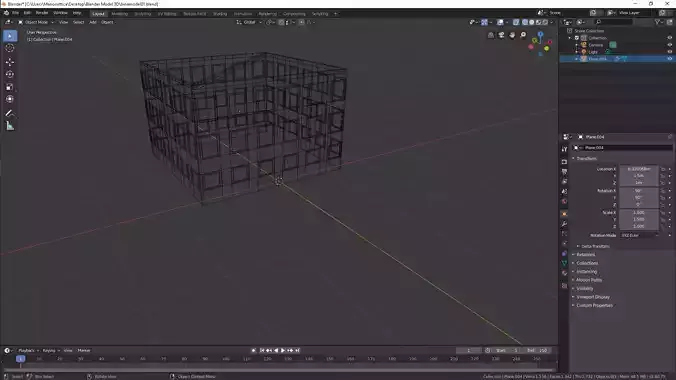Select the Transform tool
The image size is (676, 380).
[x=10, y=99]
